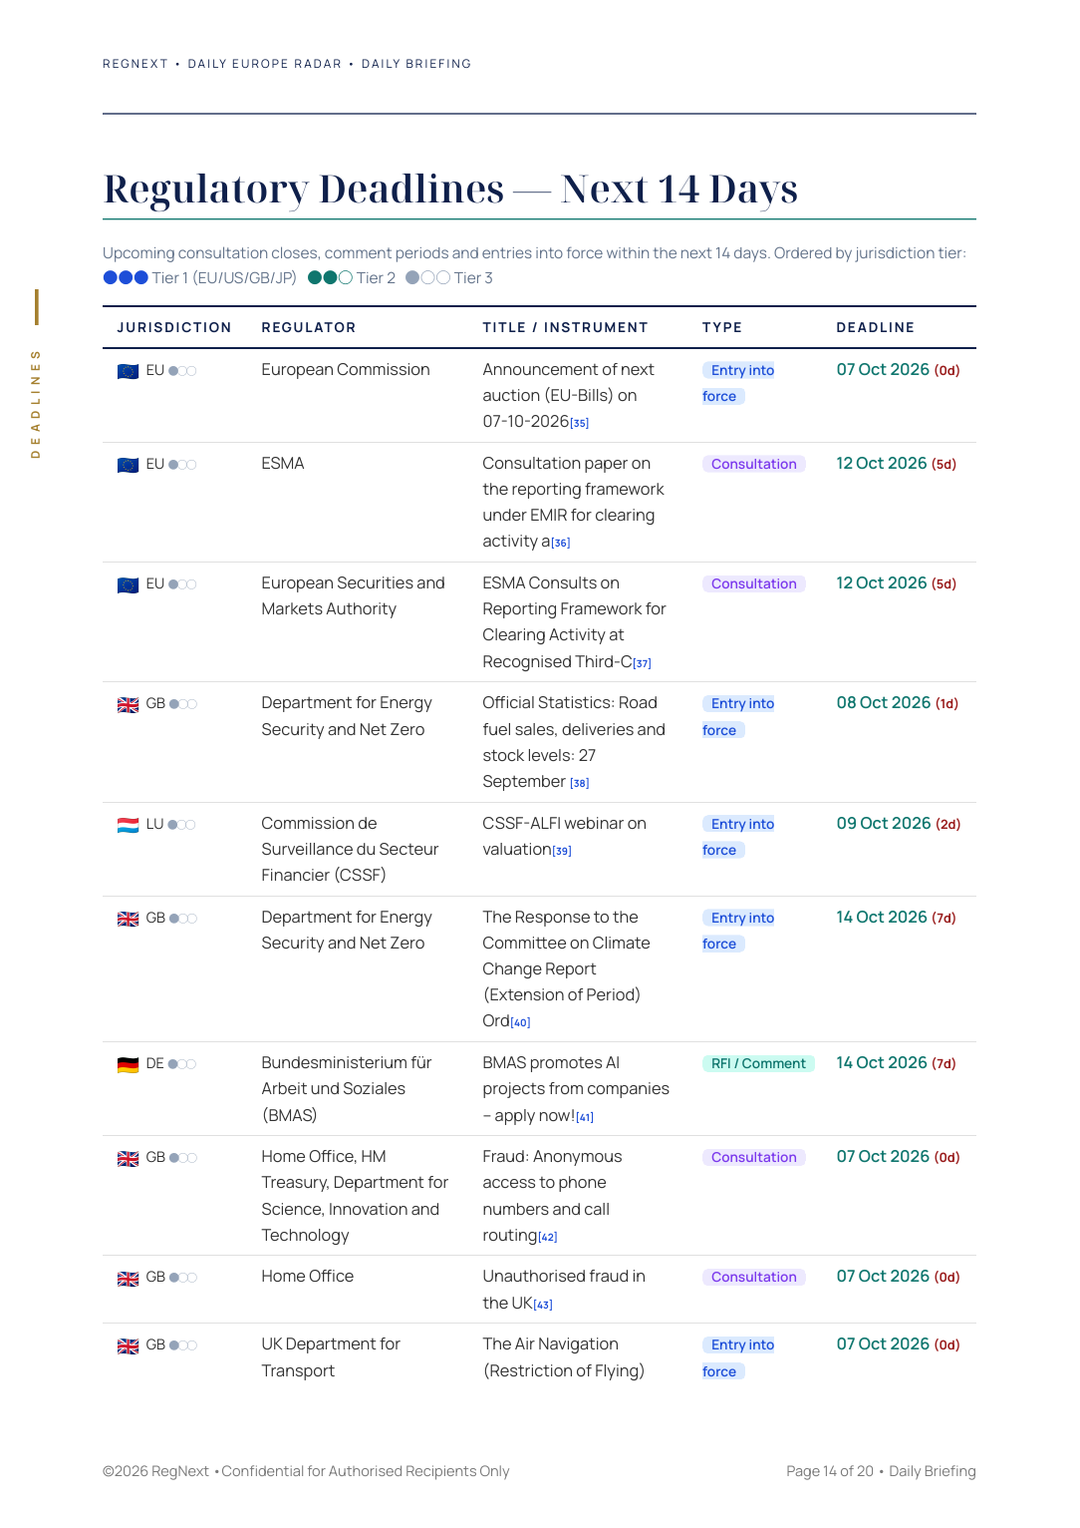This screenshot has width=1080, height=1528.
Task: Open footnote reference [35]
Action: click(x=580, y=423)
